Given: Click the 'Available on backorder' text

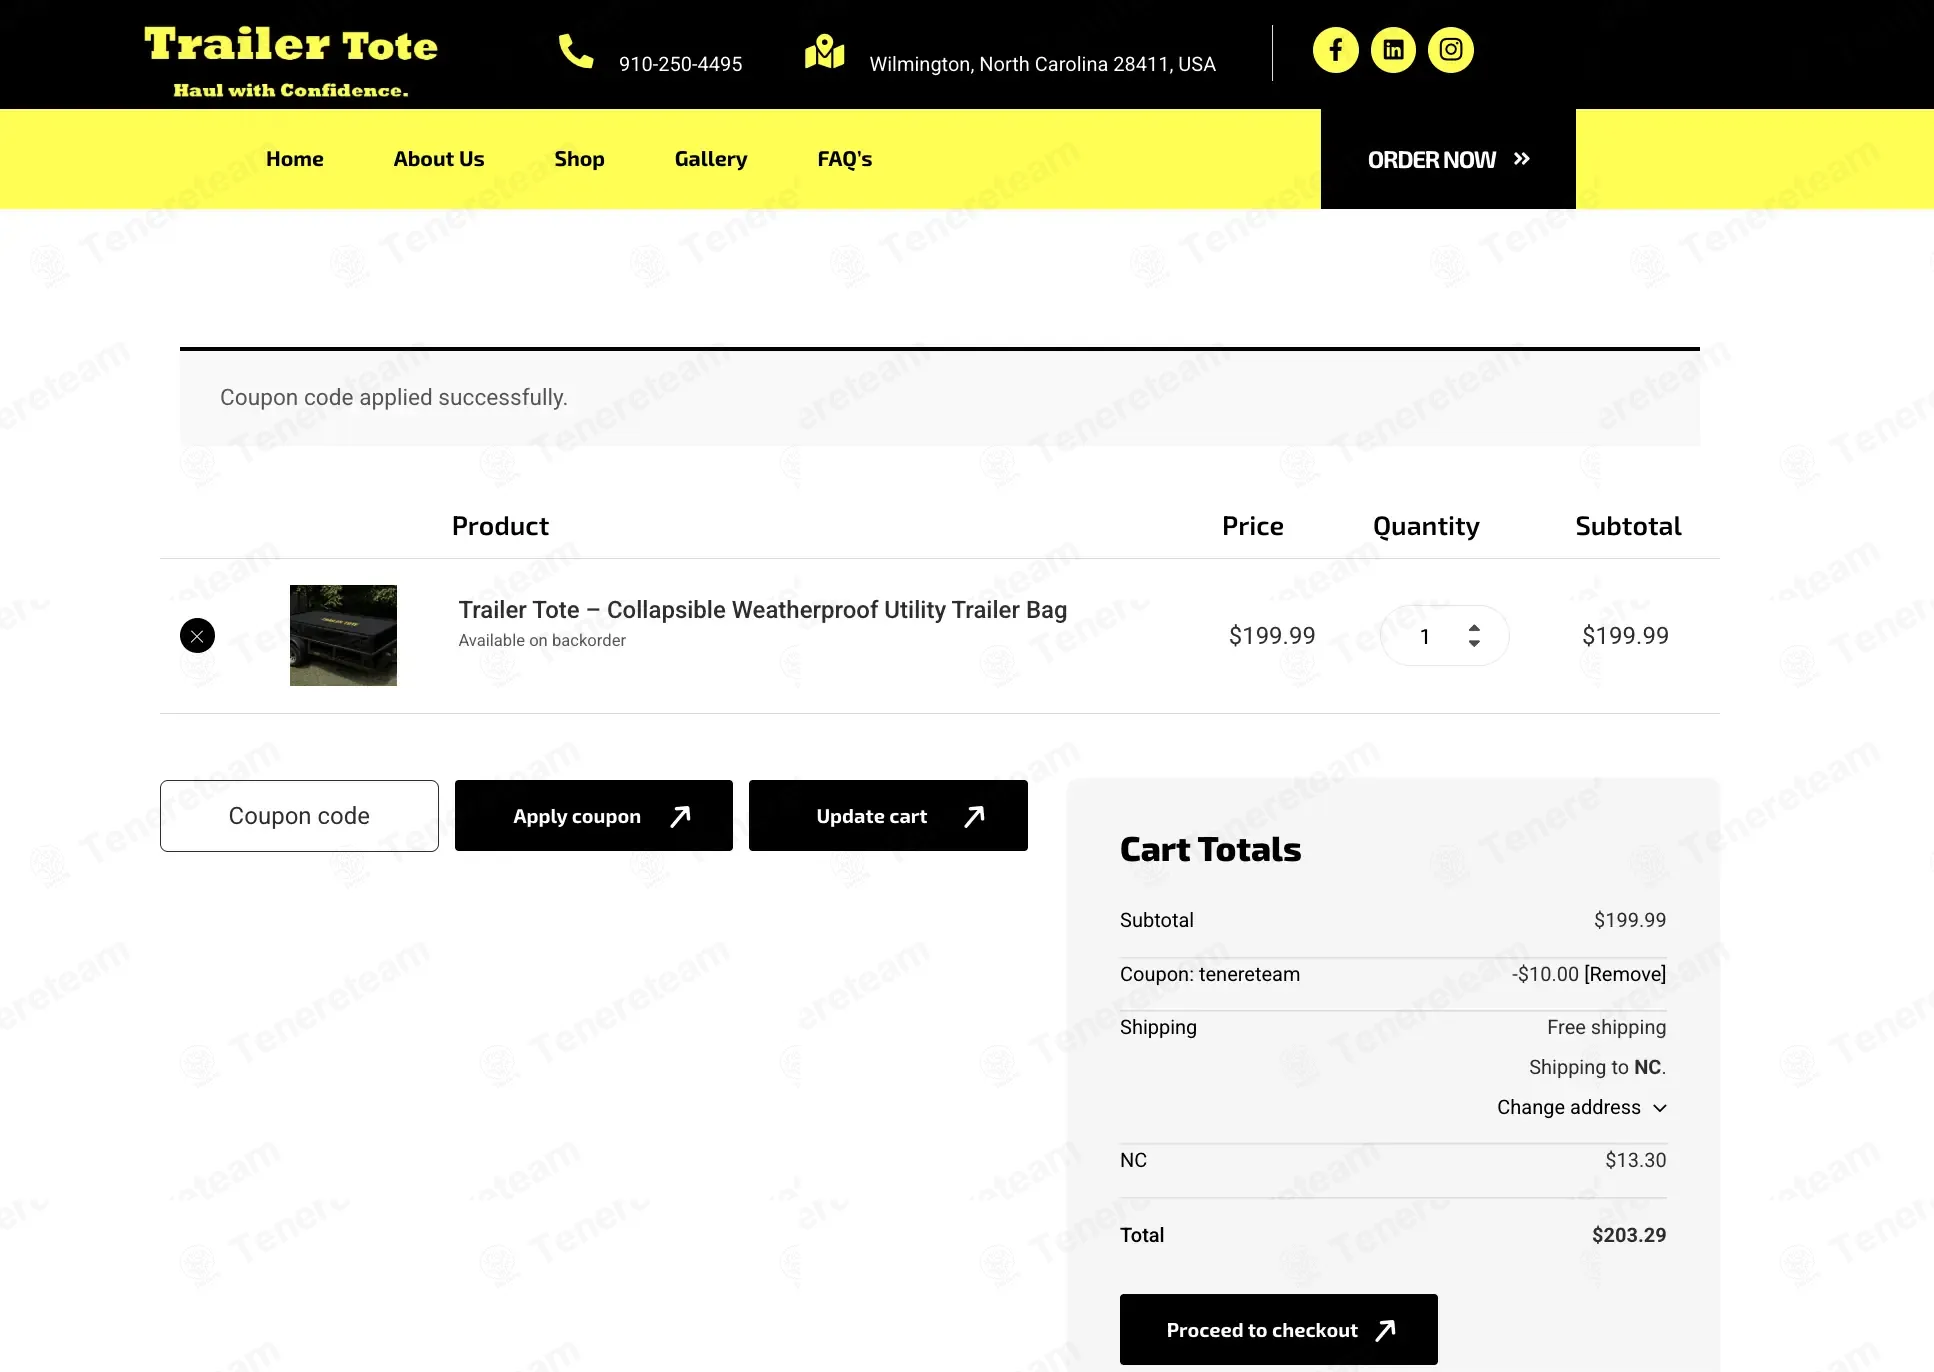Looking at the screenshot, I should 542,640.
